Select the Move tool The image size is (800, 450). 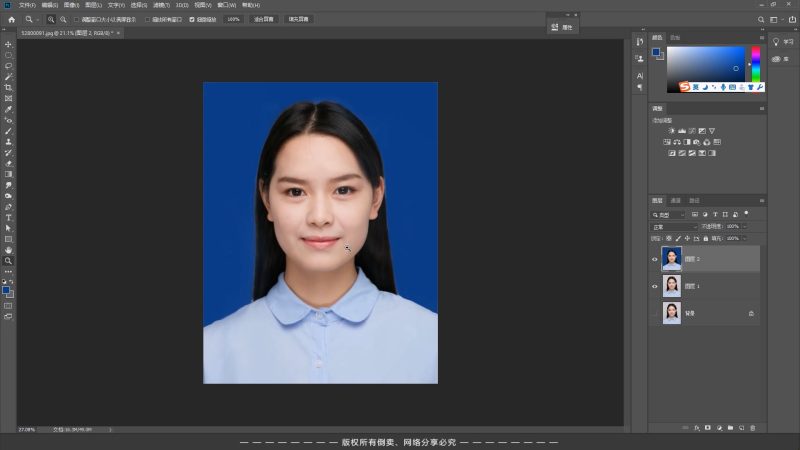point(9,45)
